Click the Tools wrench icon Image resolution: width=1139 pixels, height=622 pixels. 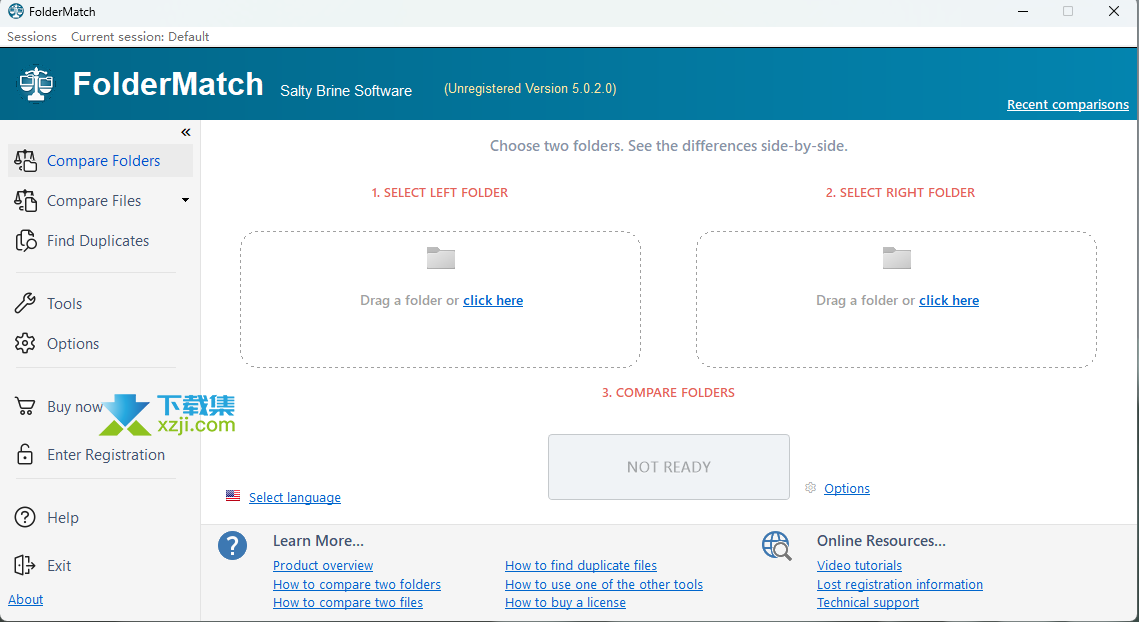click(25, 303)
